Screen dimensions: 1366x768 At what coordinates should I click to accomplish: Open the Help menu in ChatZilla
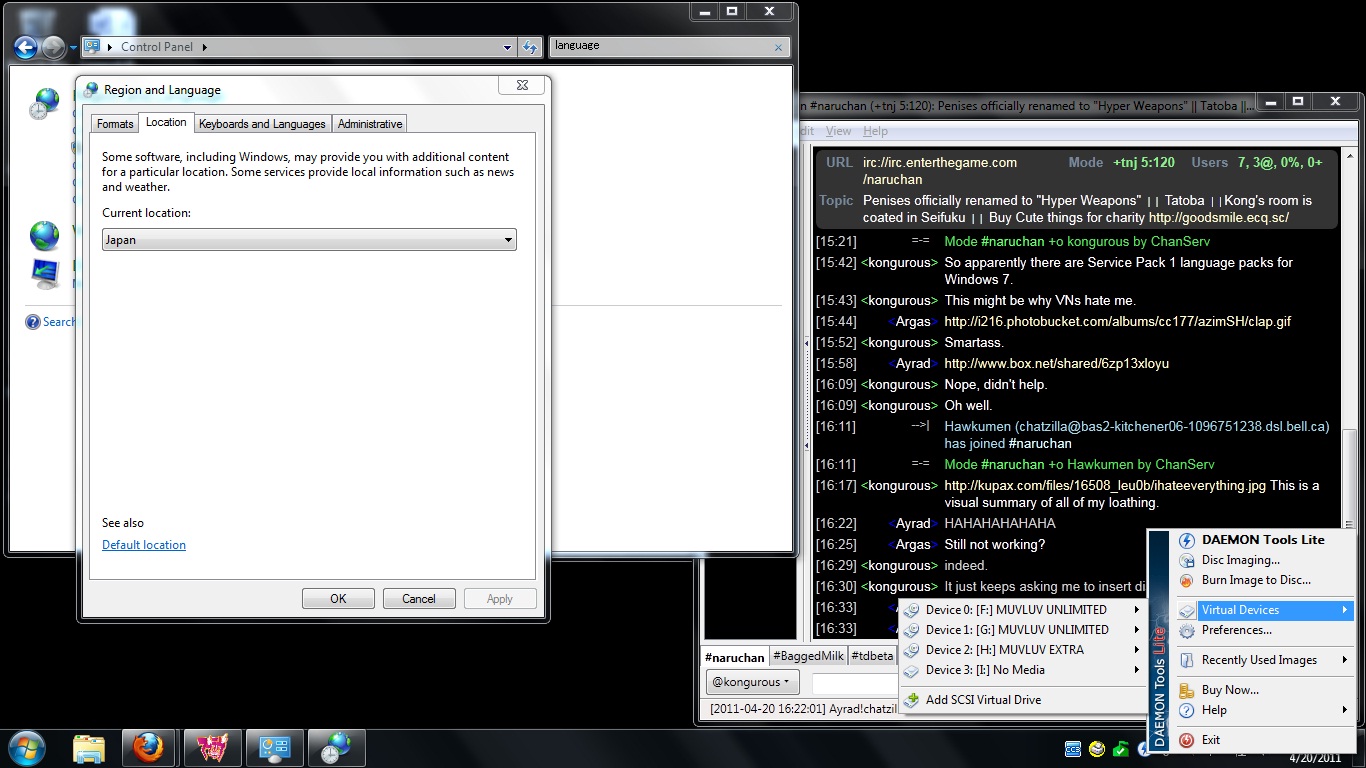[x=875, y=131]
